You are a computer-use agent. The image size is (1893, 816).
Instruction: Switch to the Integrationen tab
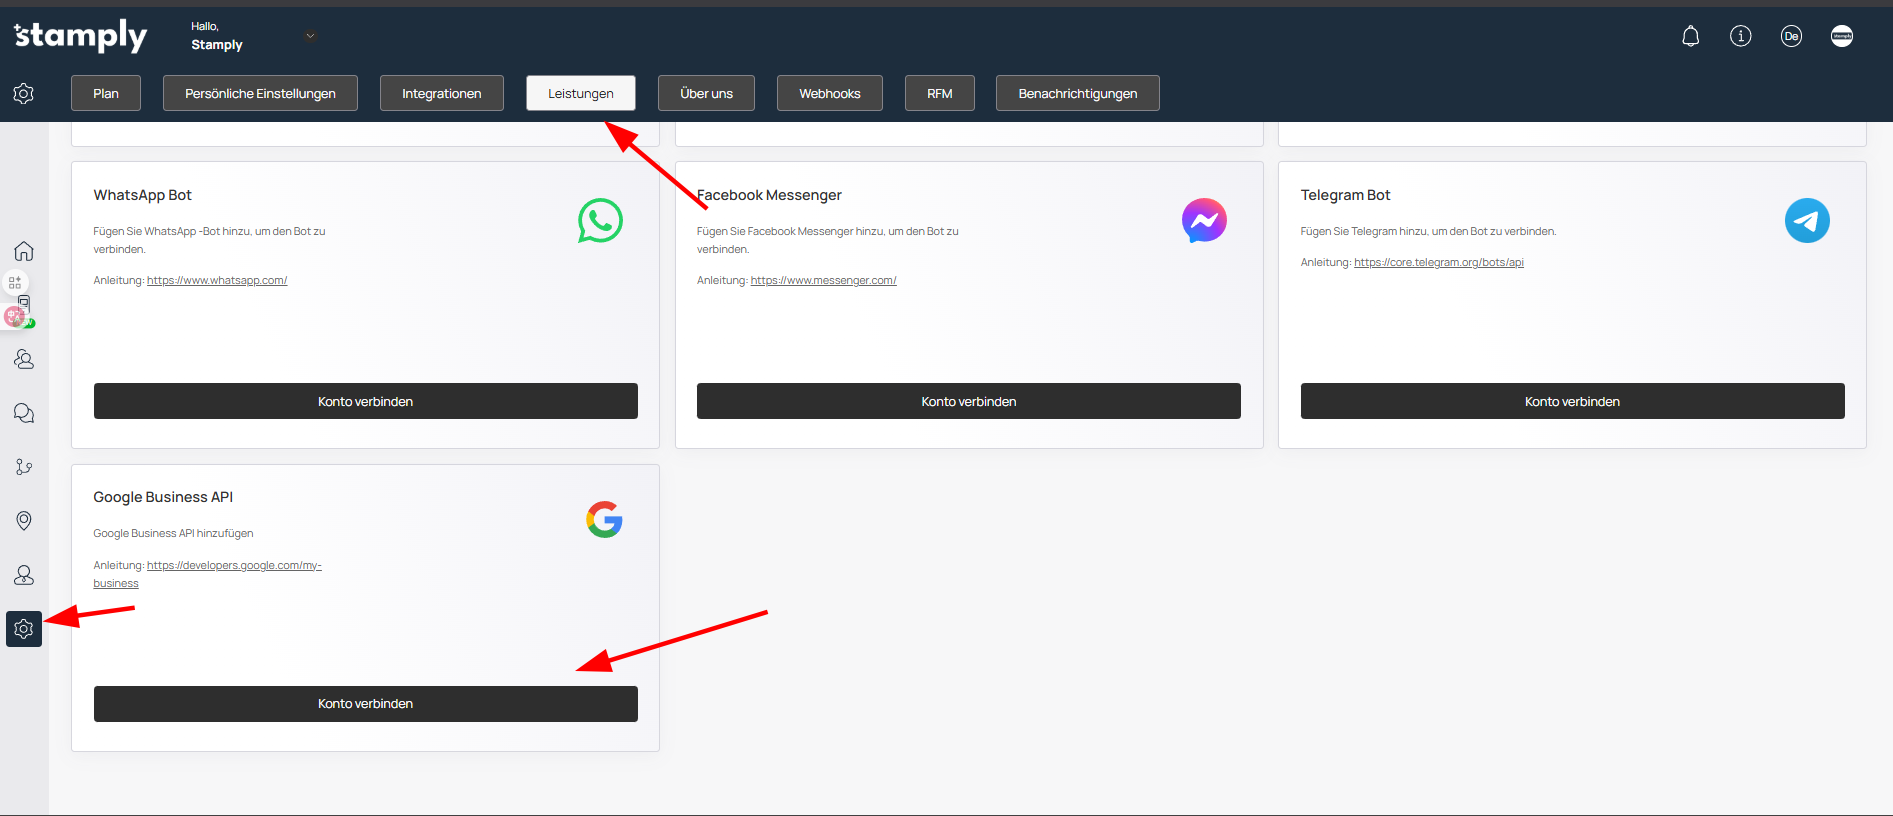(x=441, y=93)
